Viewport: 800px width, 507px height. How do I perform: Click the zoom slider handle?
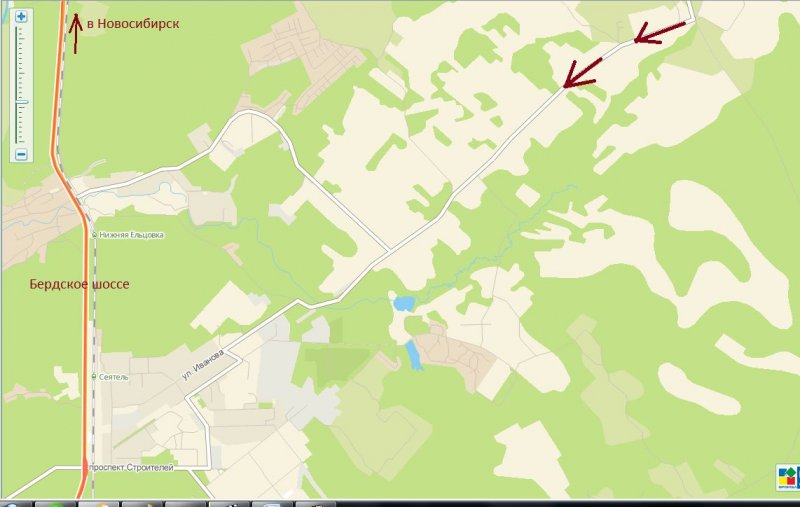click(21, 103)
